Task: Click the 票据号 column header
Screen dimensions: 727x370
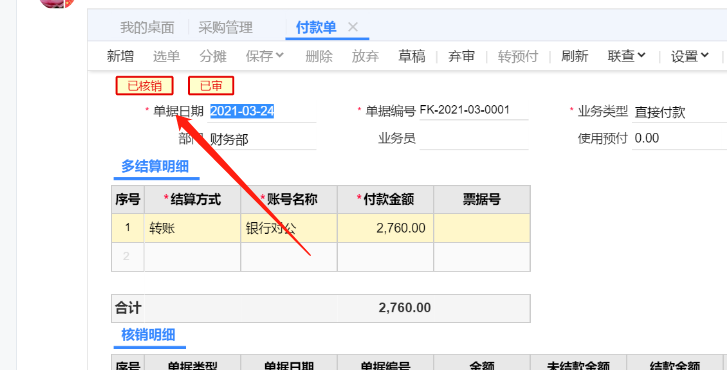Action: coord(482,200)
